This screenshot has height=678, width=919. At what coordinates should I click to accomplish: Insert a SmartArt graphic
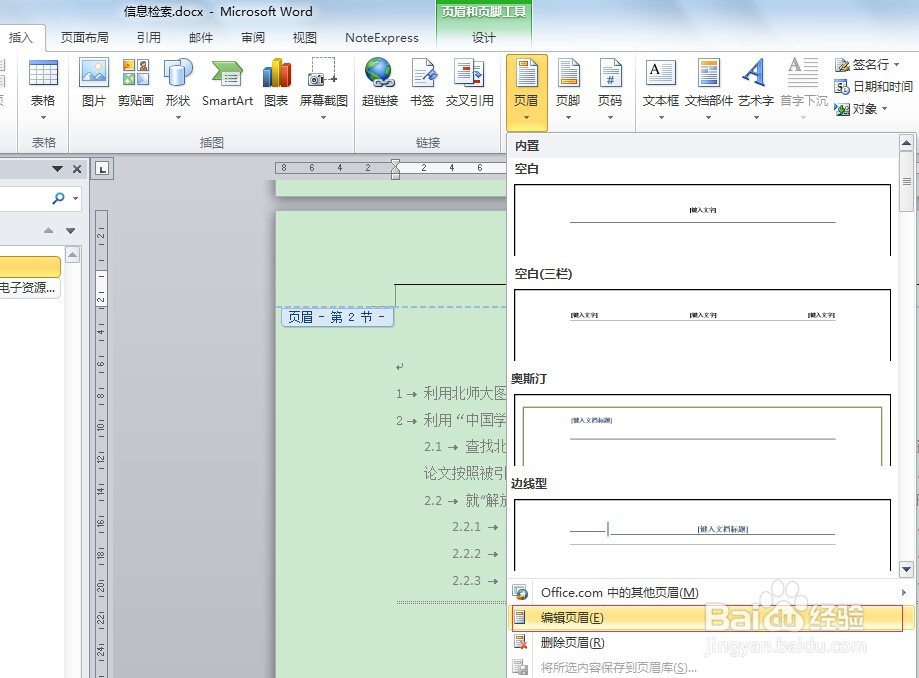pyautogui.click(x=226, y=85)
